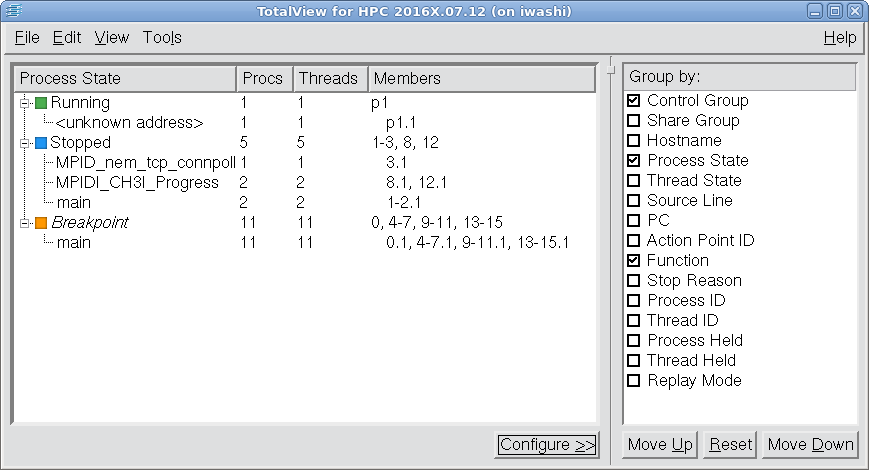Open the Help menu
The height and width of the screenshot is (470, 869).
coord(839,38)
